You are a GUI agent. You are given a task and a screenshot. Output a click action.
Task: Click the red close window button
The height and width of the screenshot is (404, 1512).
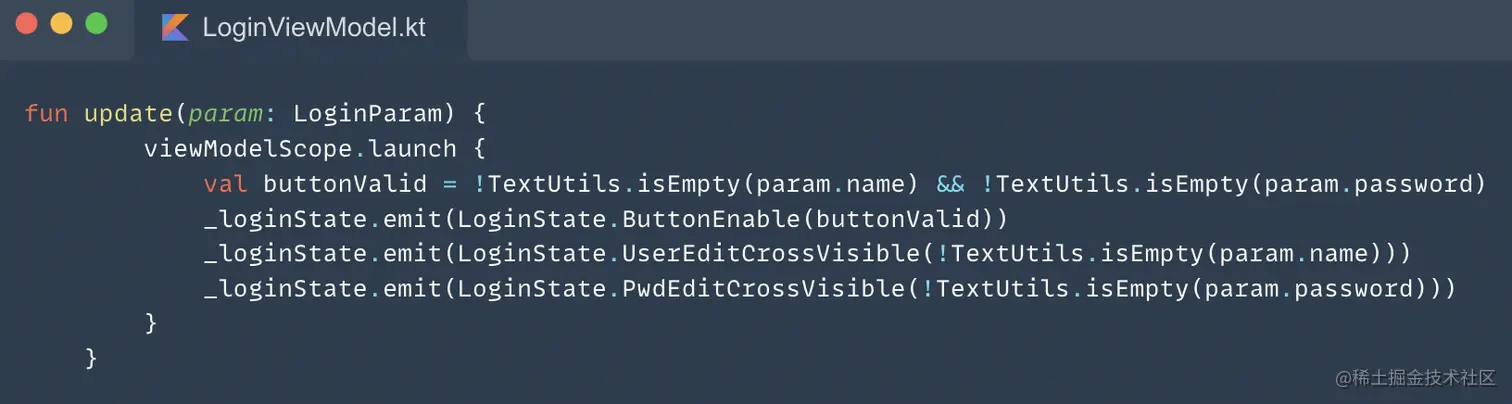pyautogui.click(x=26, y=23)
